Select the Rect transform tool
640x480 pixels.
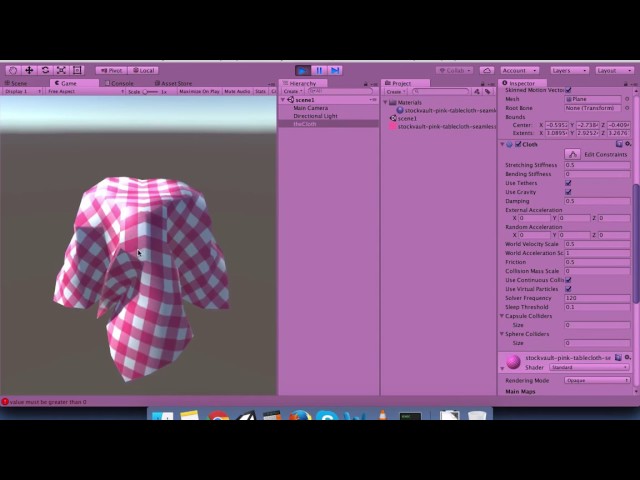coord(78,70)
